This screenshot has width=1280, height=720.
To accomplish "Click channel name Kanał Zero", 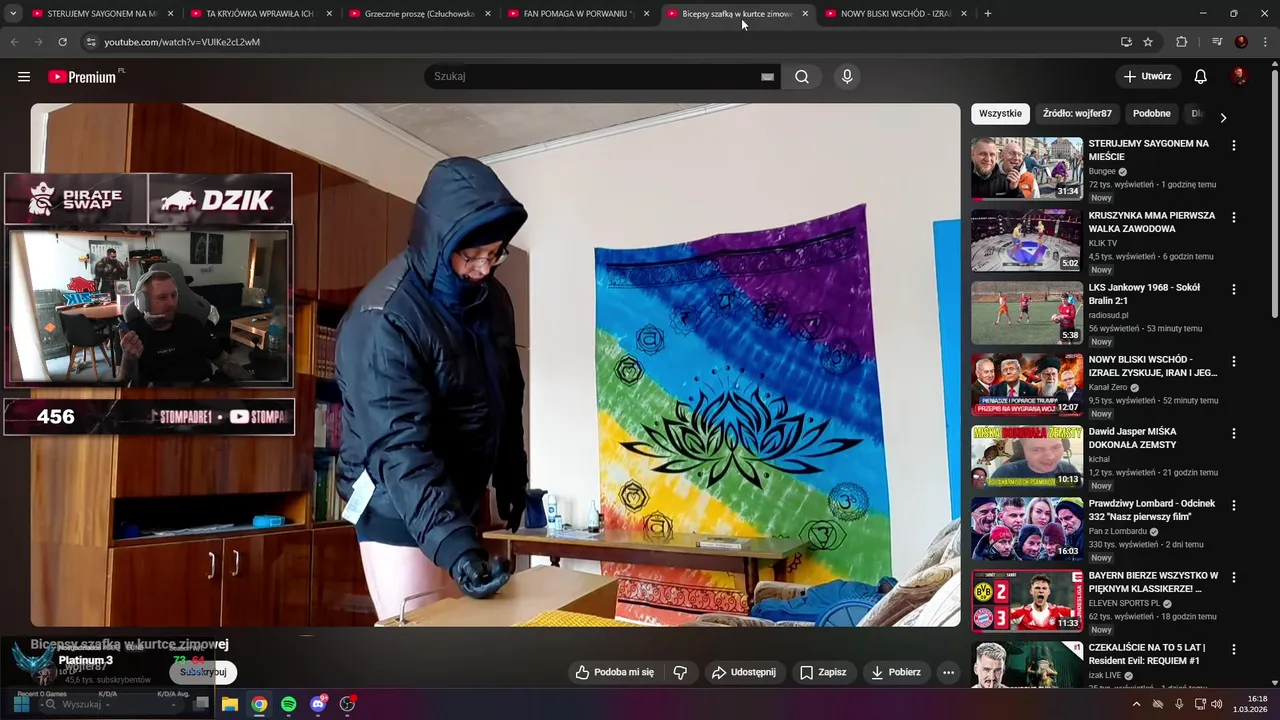I will (x=1108, y=387).
